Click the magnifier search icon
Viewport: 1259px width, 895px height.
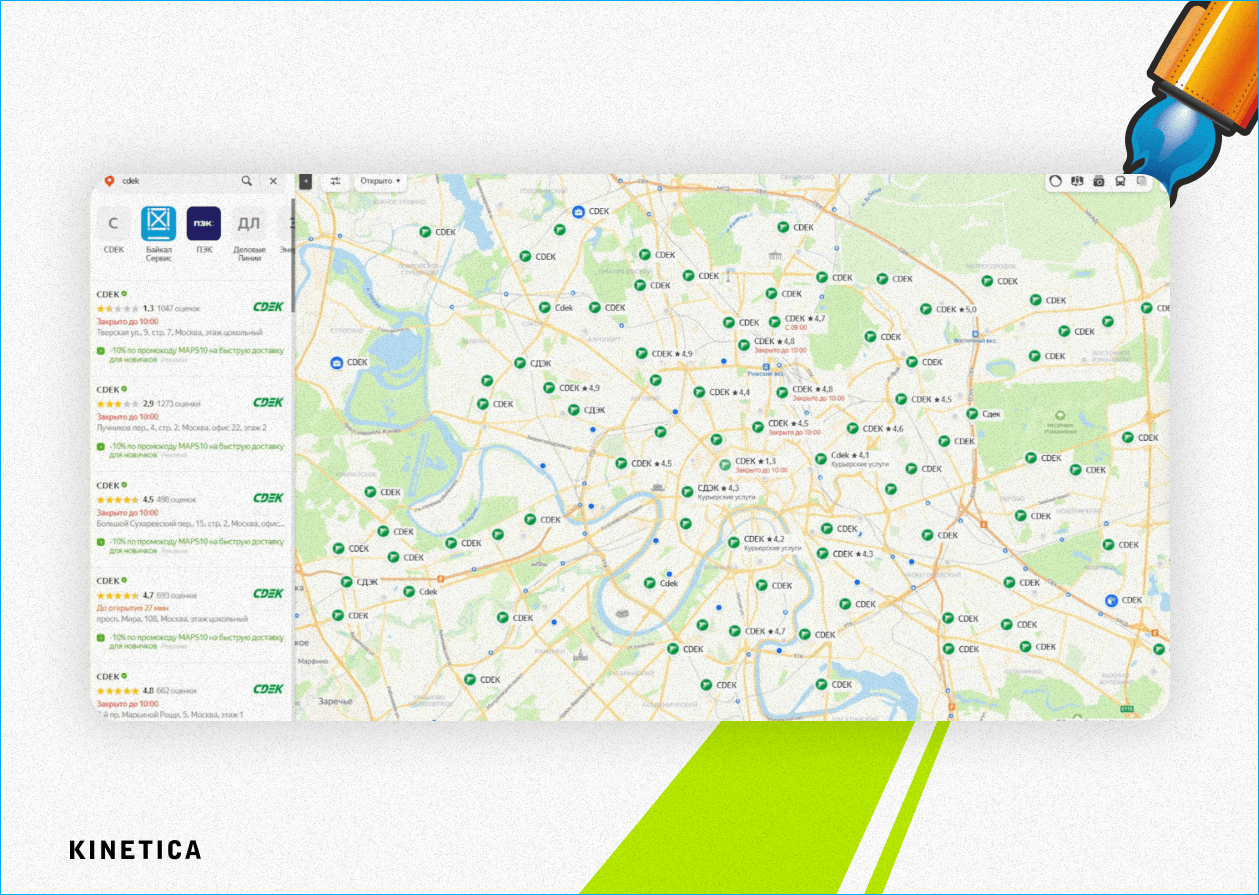click(246, 181)
